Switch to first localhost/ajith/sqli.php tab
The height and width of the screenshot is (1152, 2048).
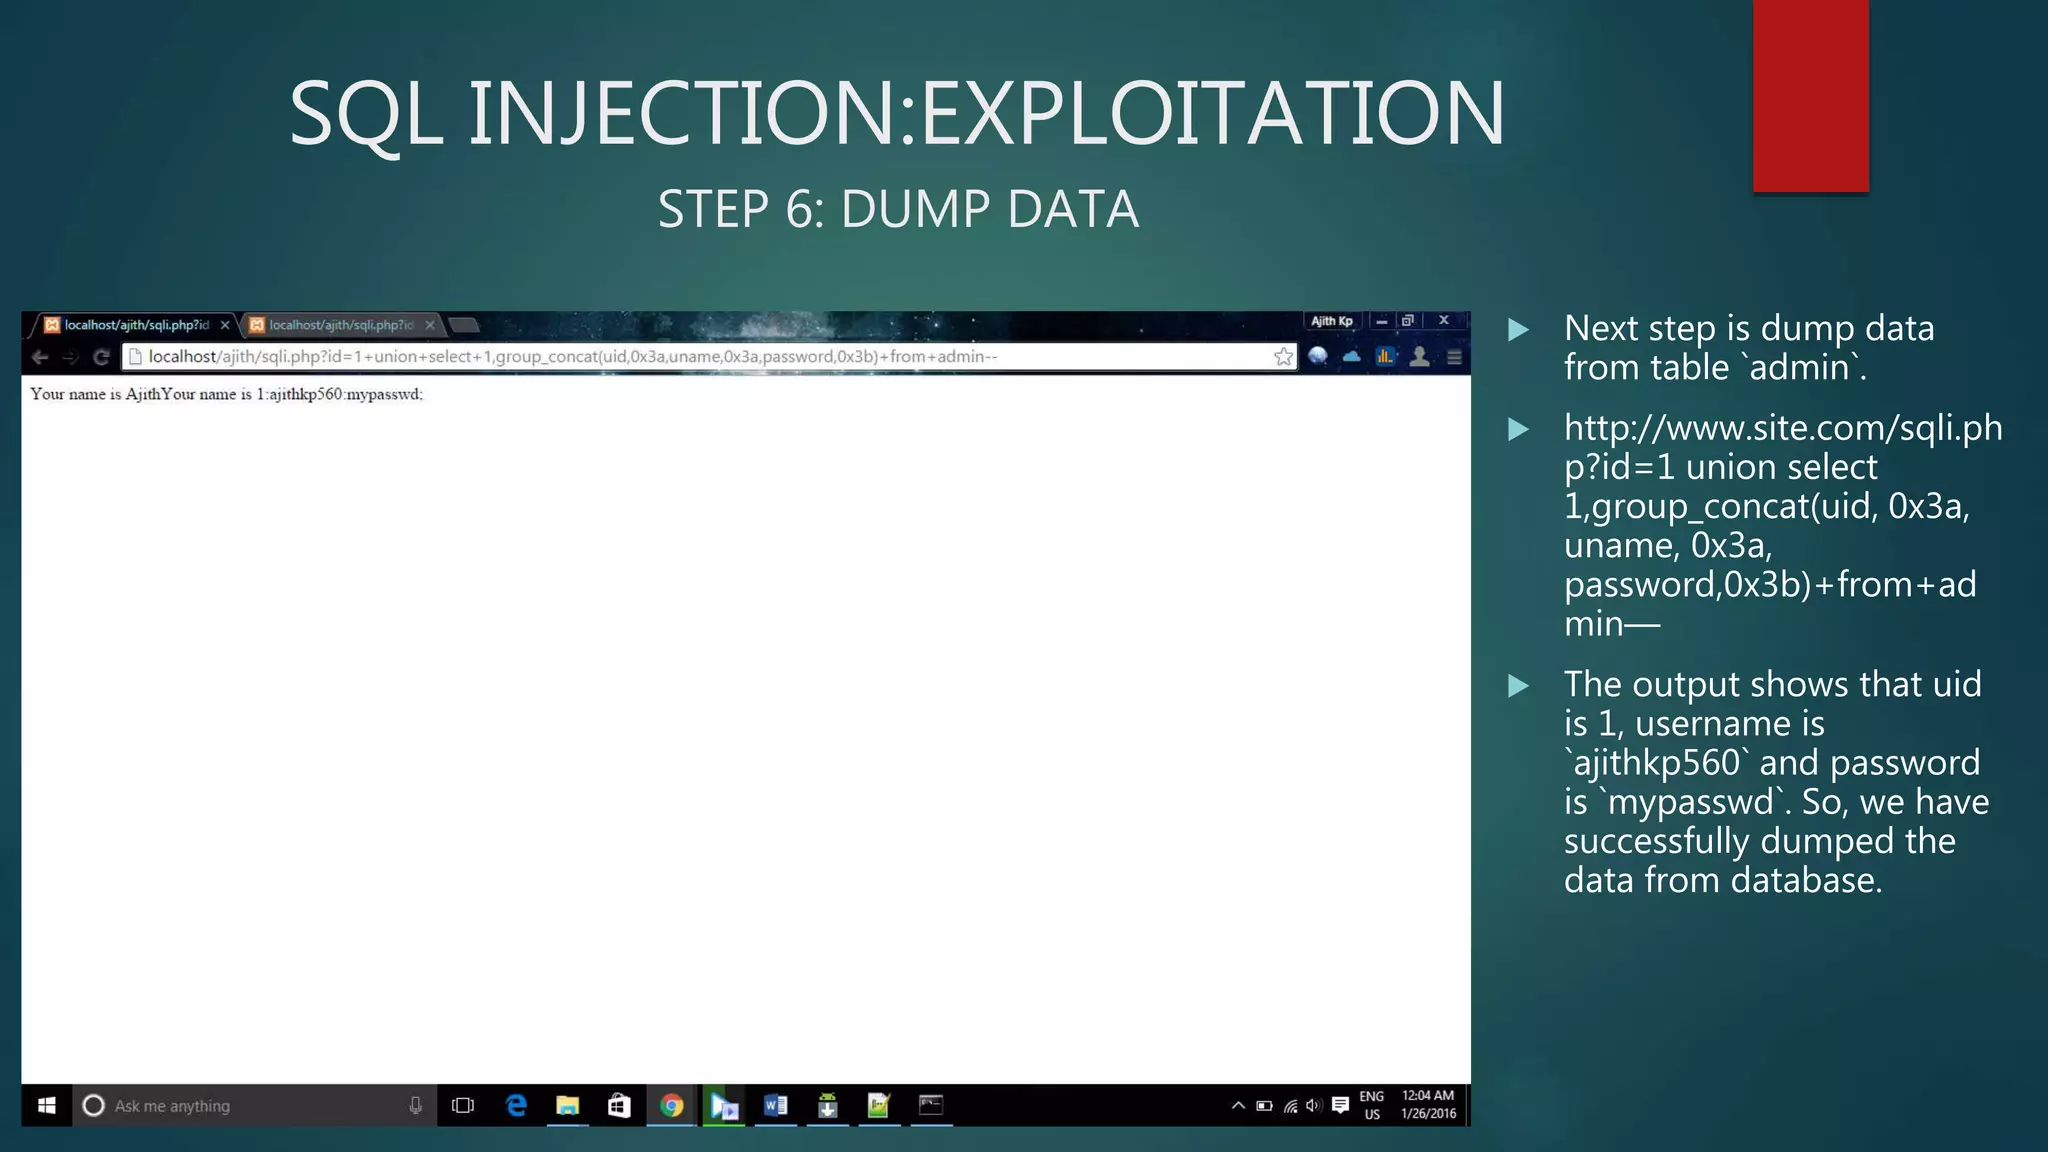pos(137,325)
